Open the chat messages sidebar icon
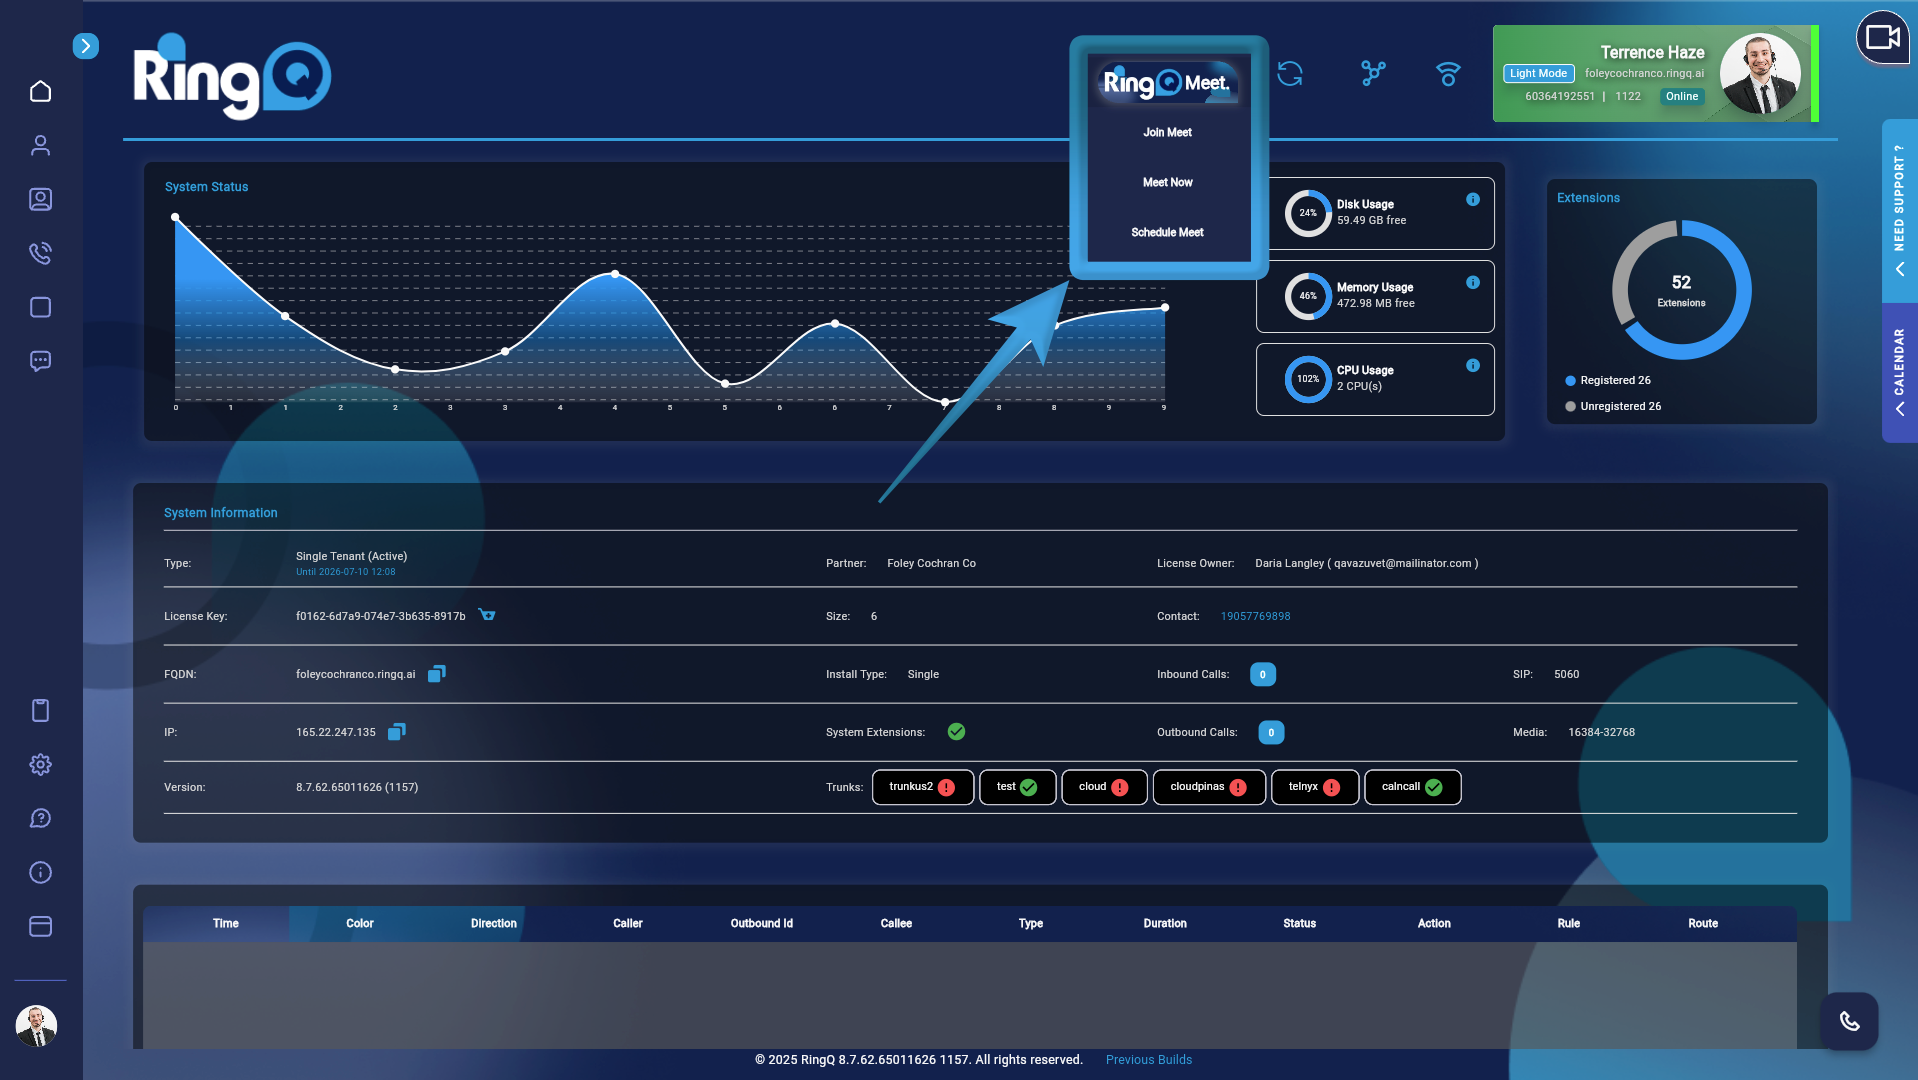 (x=40, y=361)
